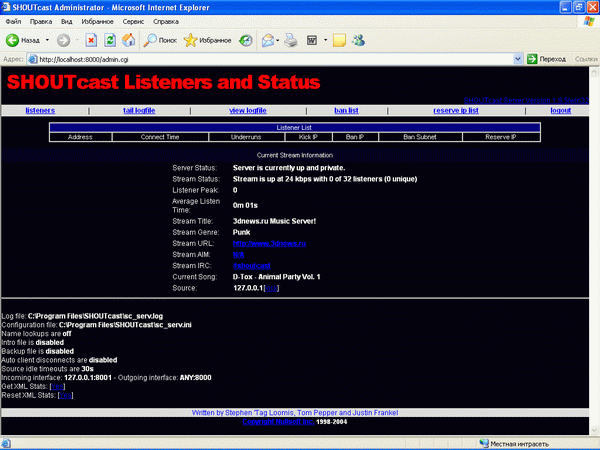The image size is (600, 450).
Task: Open the Messenger people icon
Action: [x=359, y=40]
